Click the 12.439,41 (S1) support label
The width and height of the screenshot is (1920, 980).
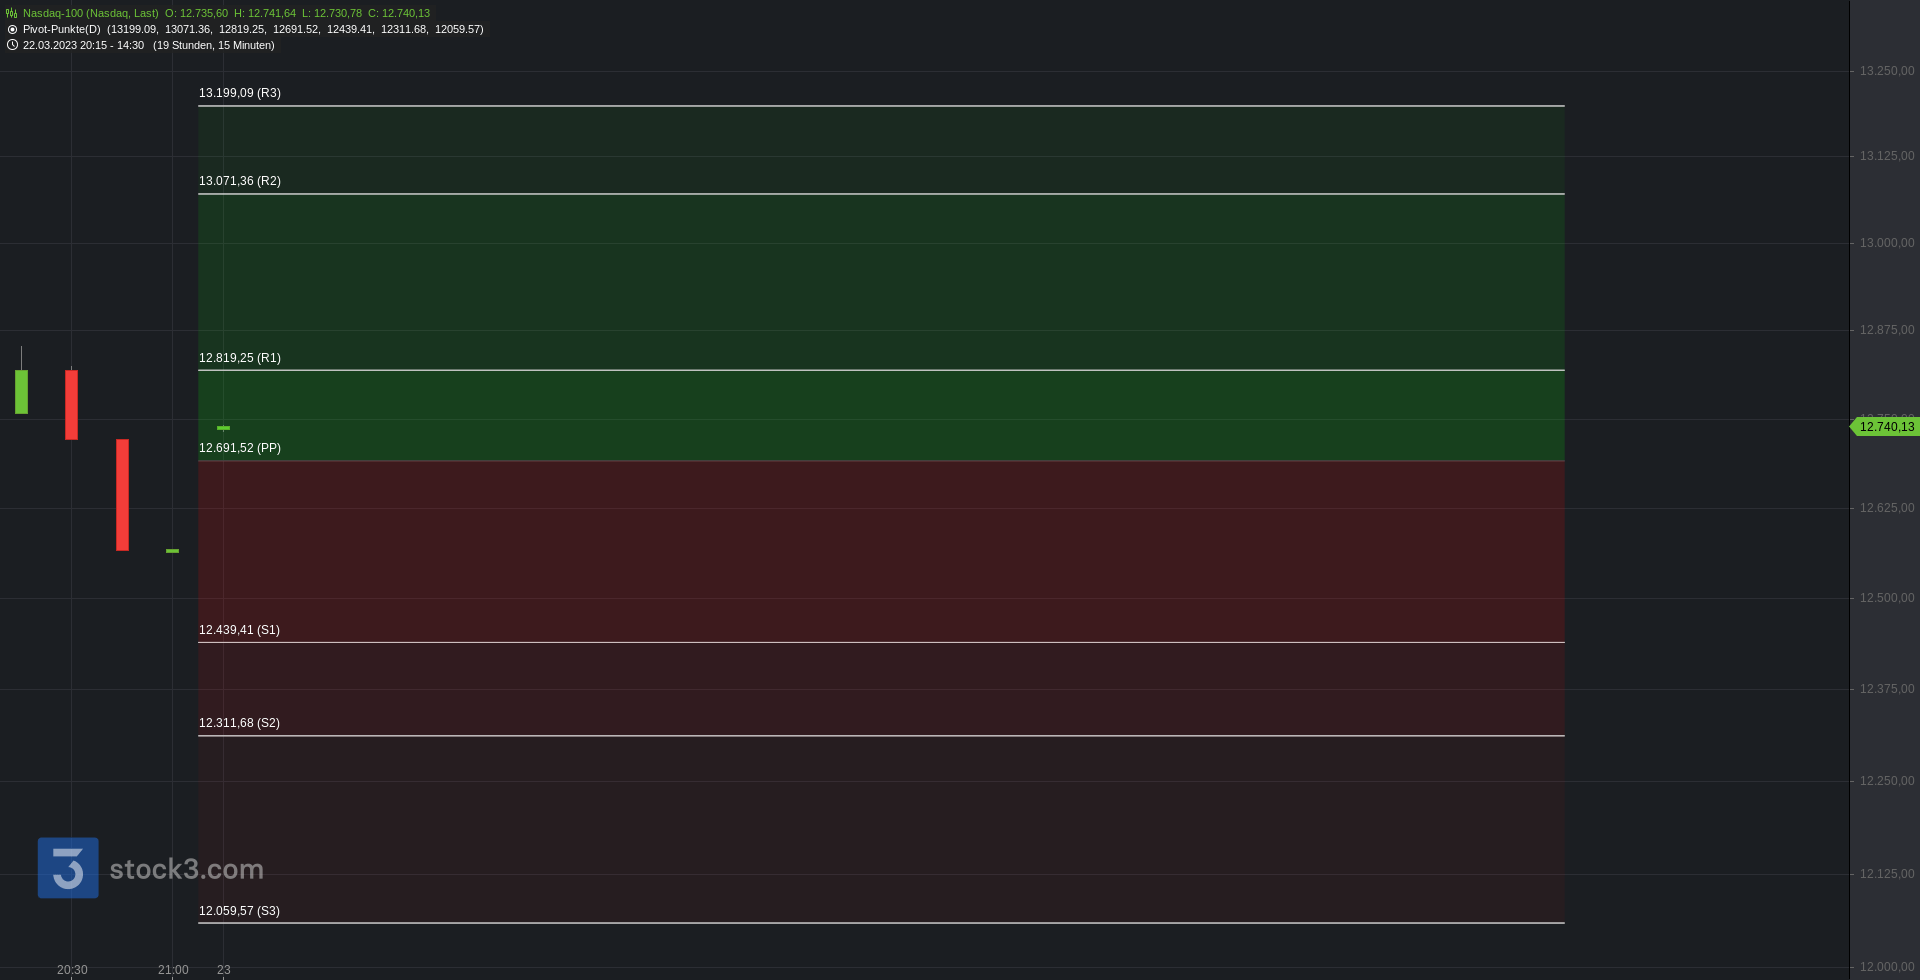[239, 630]
